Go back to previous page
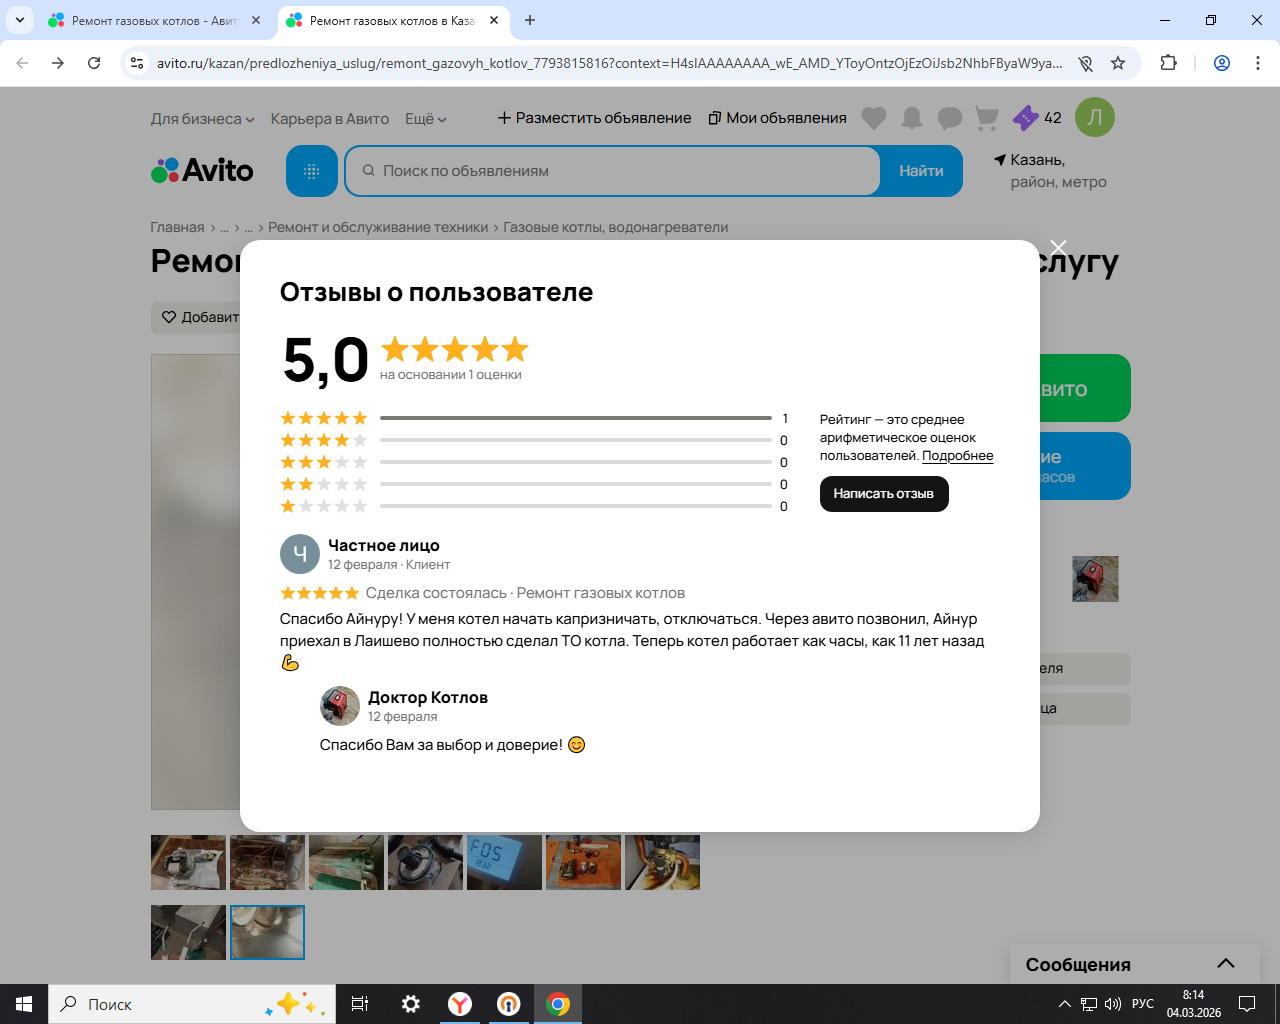 22,63
